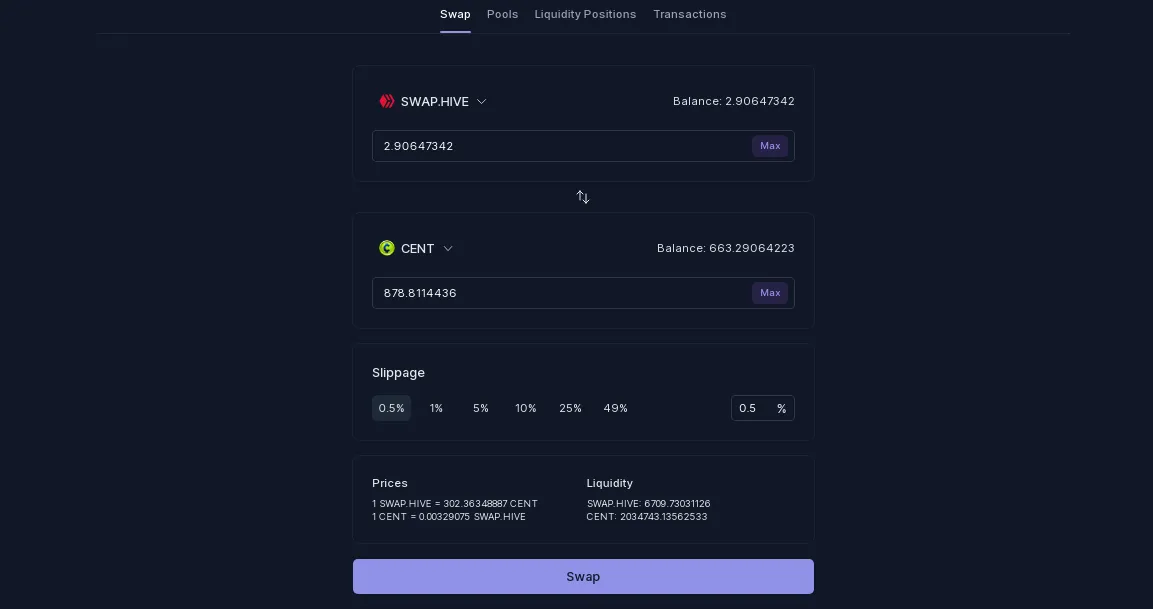
Task: Click the red SWAP.HIVE token logo
Action: [387, 102]
